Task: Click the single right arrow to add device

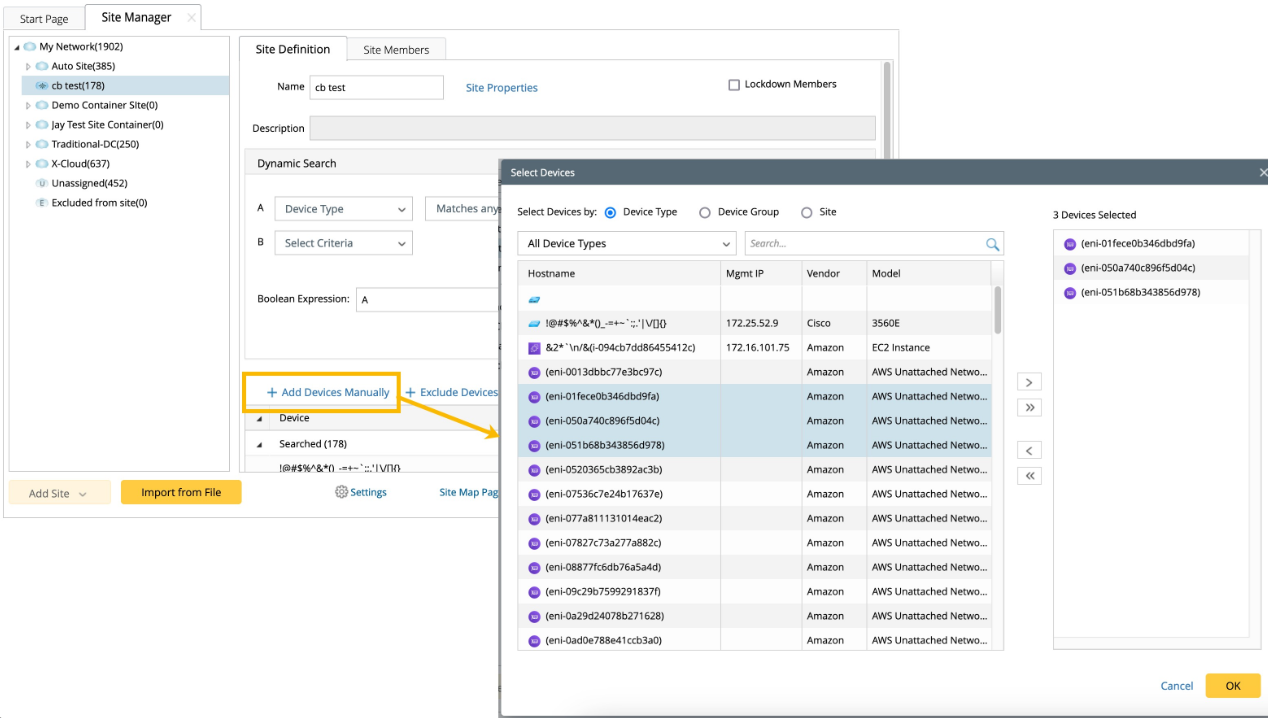Action: coord(1029,382)
